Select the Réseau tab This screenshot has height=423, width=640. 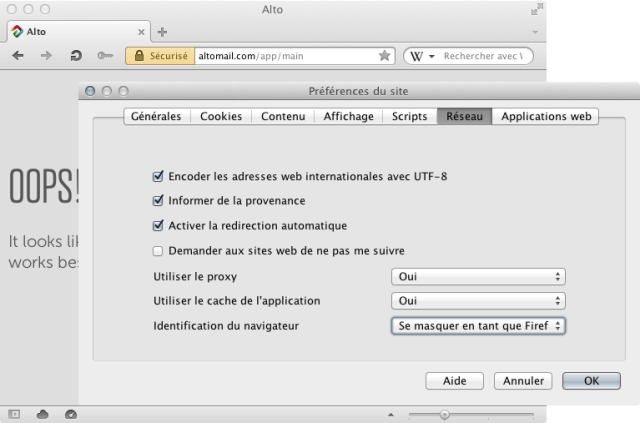pos(464,116)
